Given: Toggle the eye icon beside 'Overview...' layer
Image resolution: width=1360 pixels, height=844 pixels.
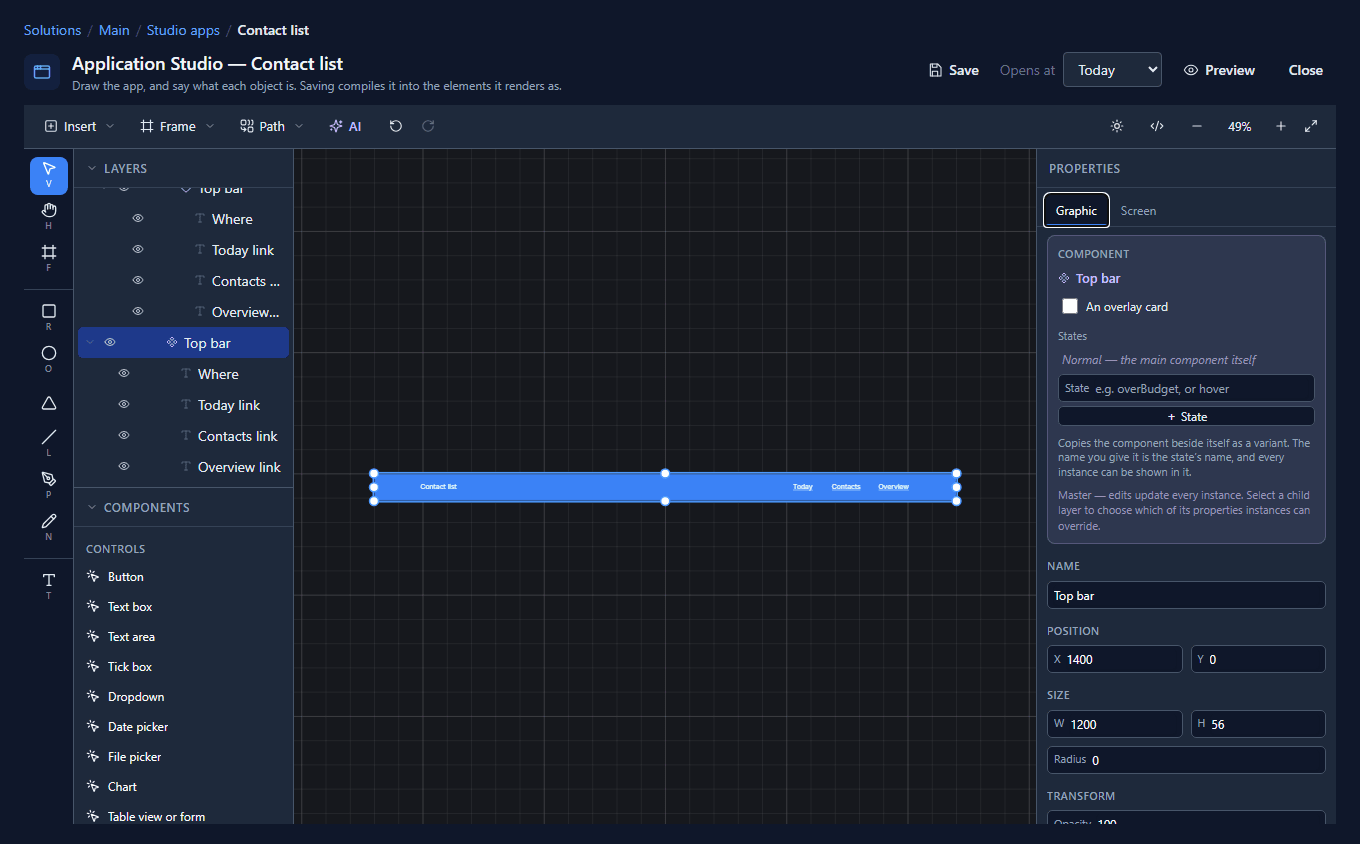Looking at the screenshot, I should (x=138, y=312).
